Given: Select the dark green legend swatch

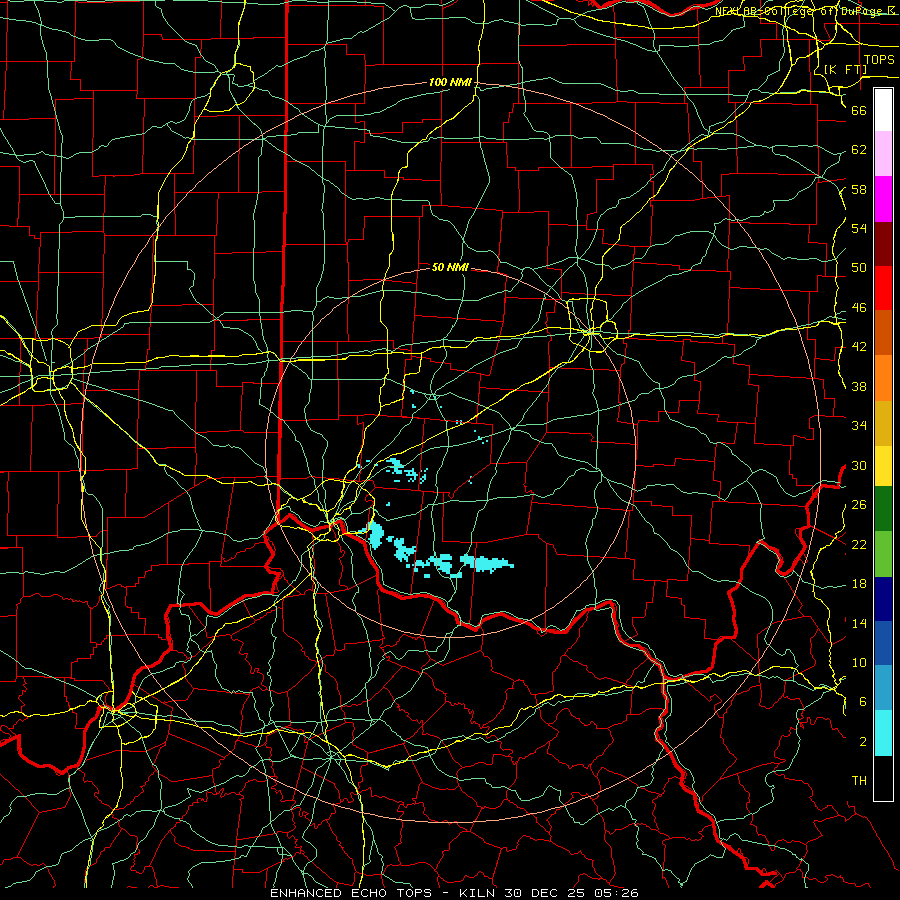Looking at the screenshot, I should coord(883,509).
